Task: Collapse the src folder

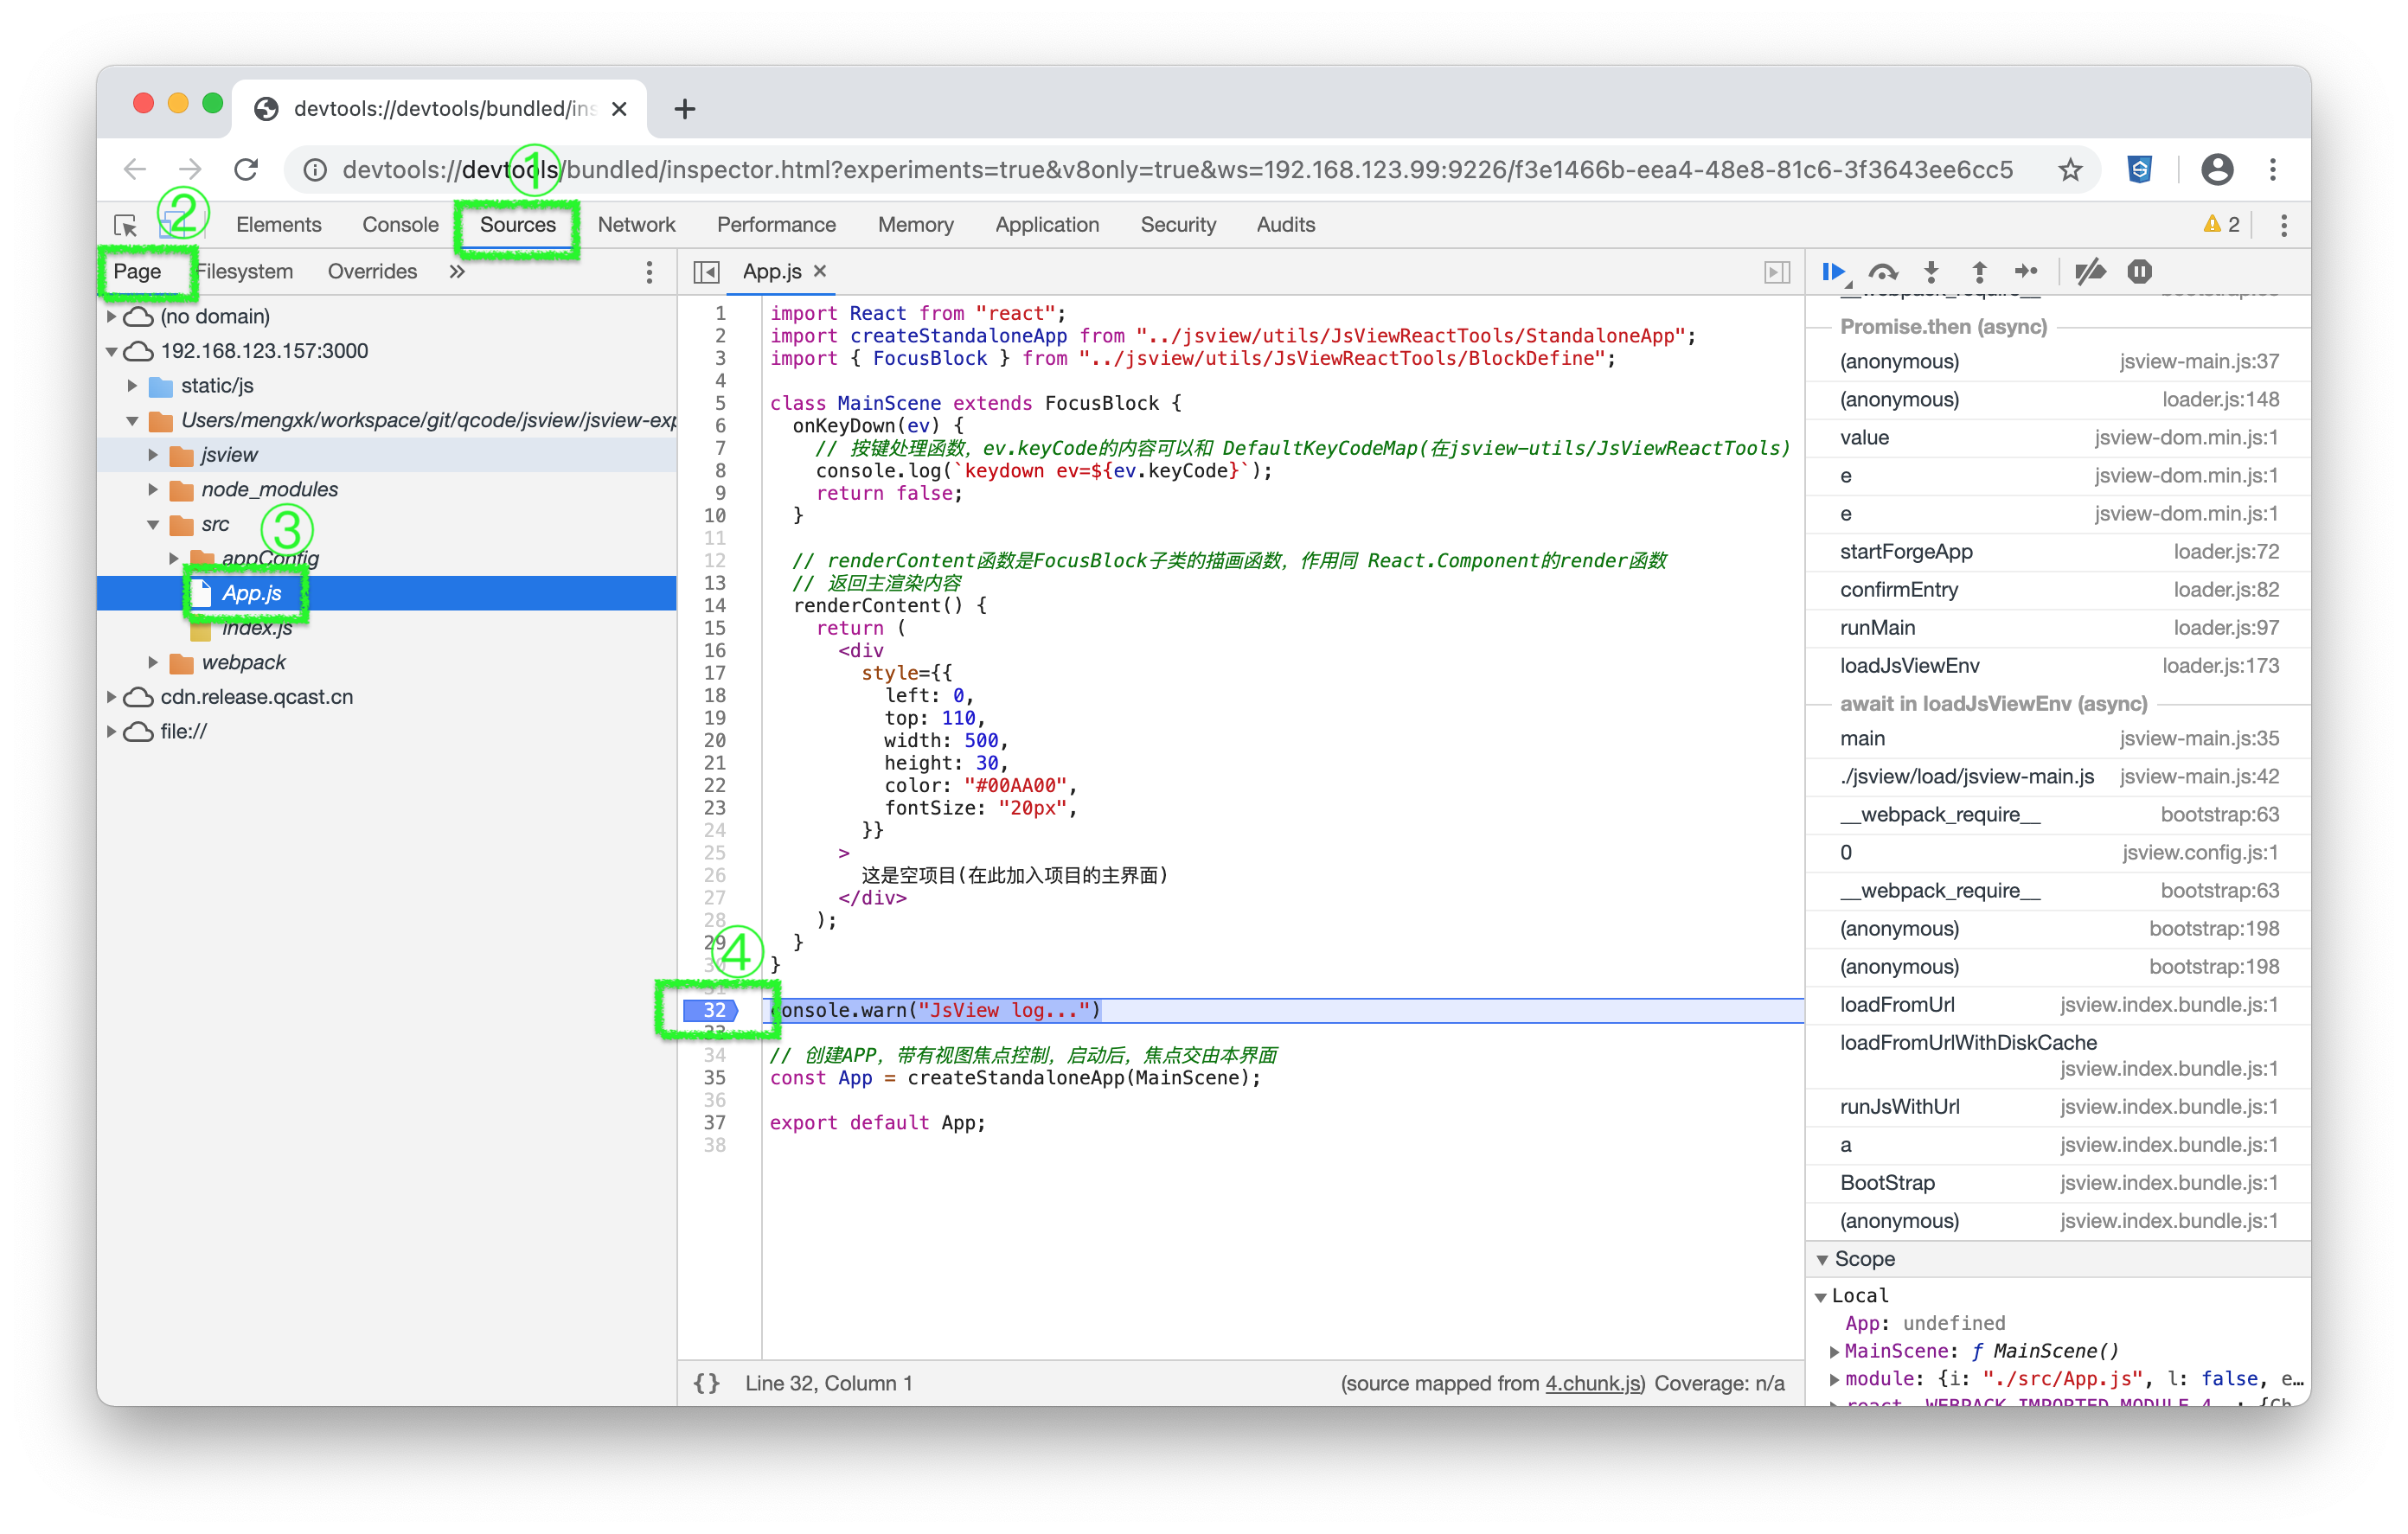Action: tap(153, 524)
